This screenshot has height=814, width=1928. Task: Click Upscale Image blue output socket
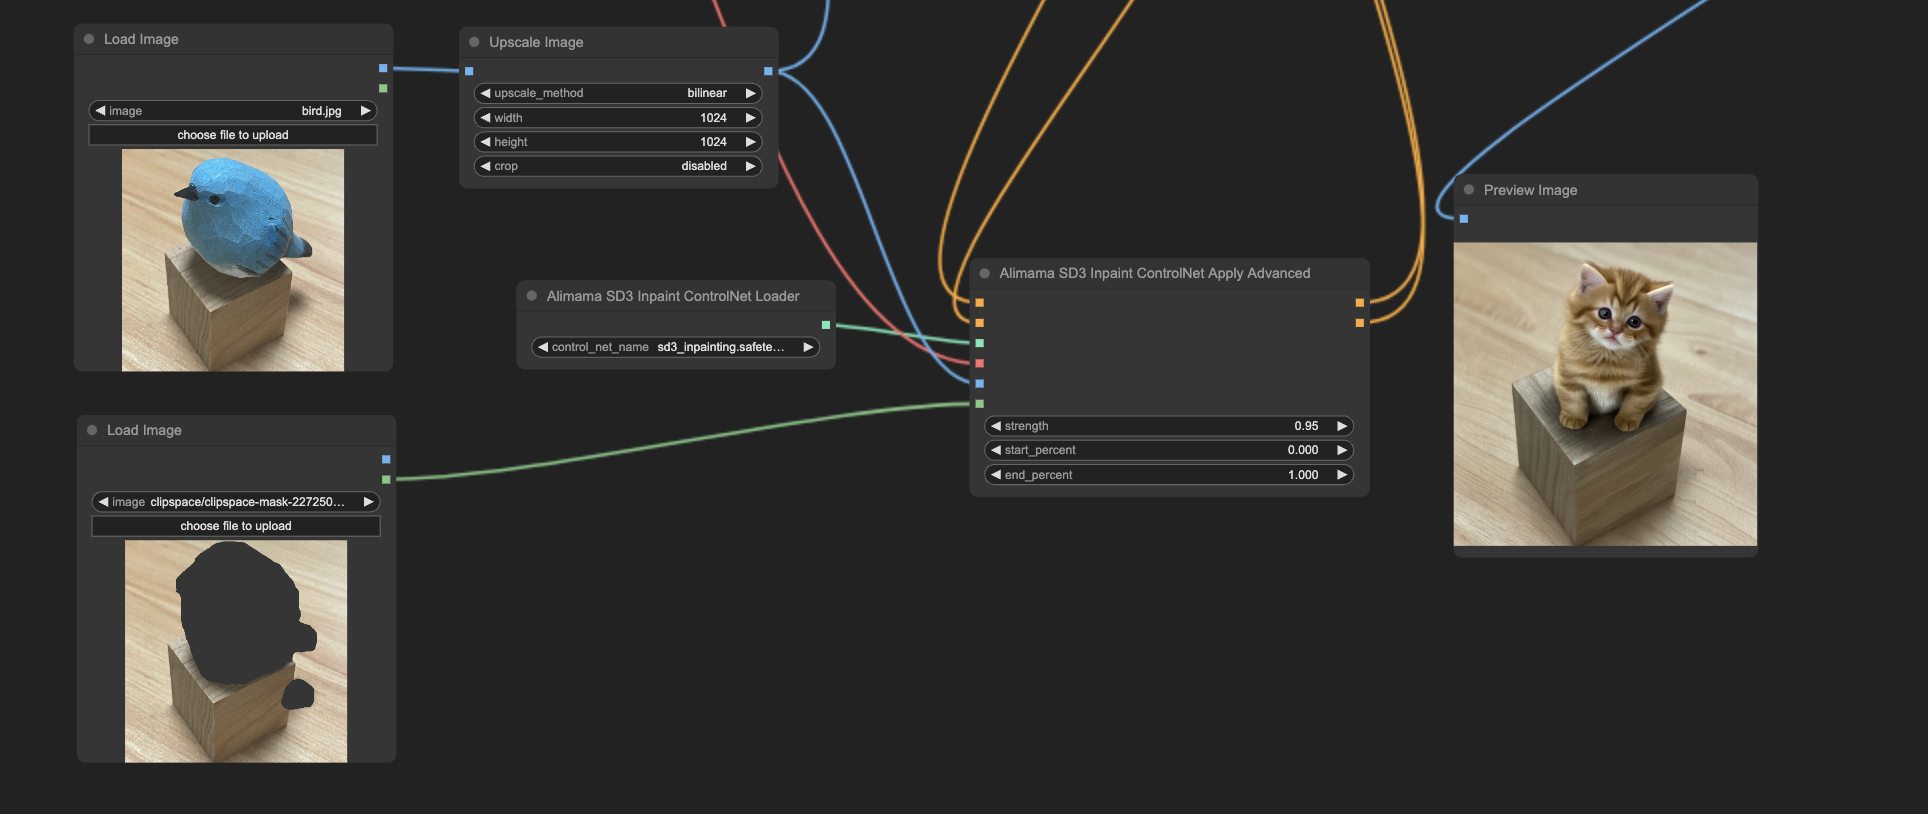point(768,71)
